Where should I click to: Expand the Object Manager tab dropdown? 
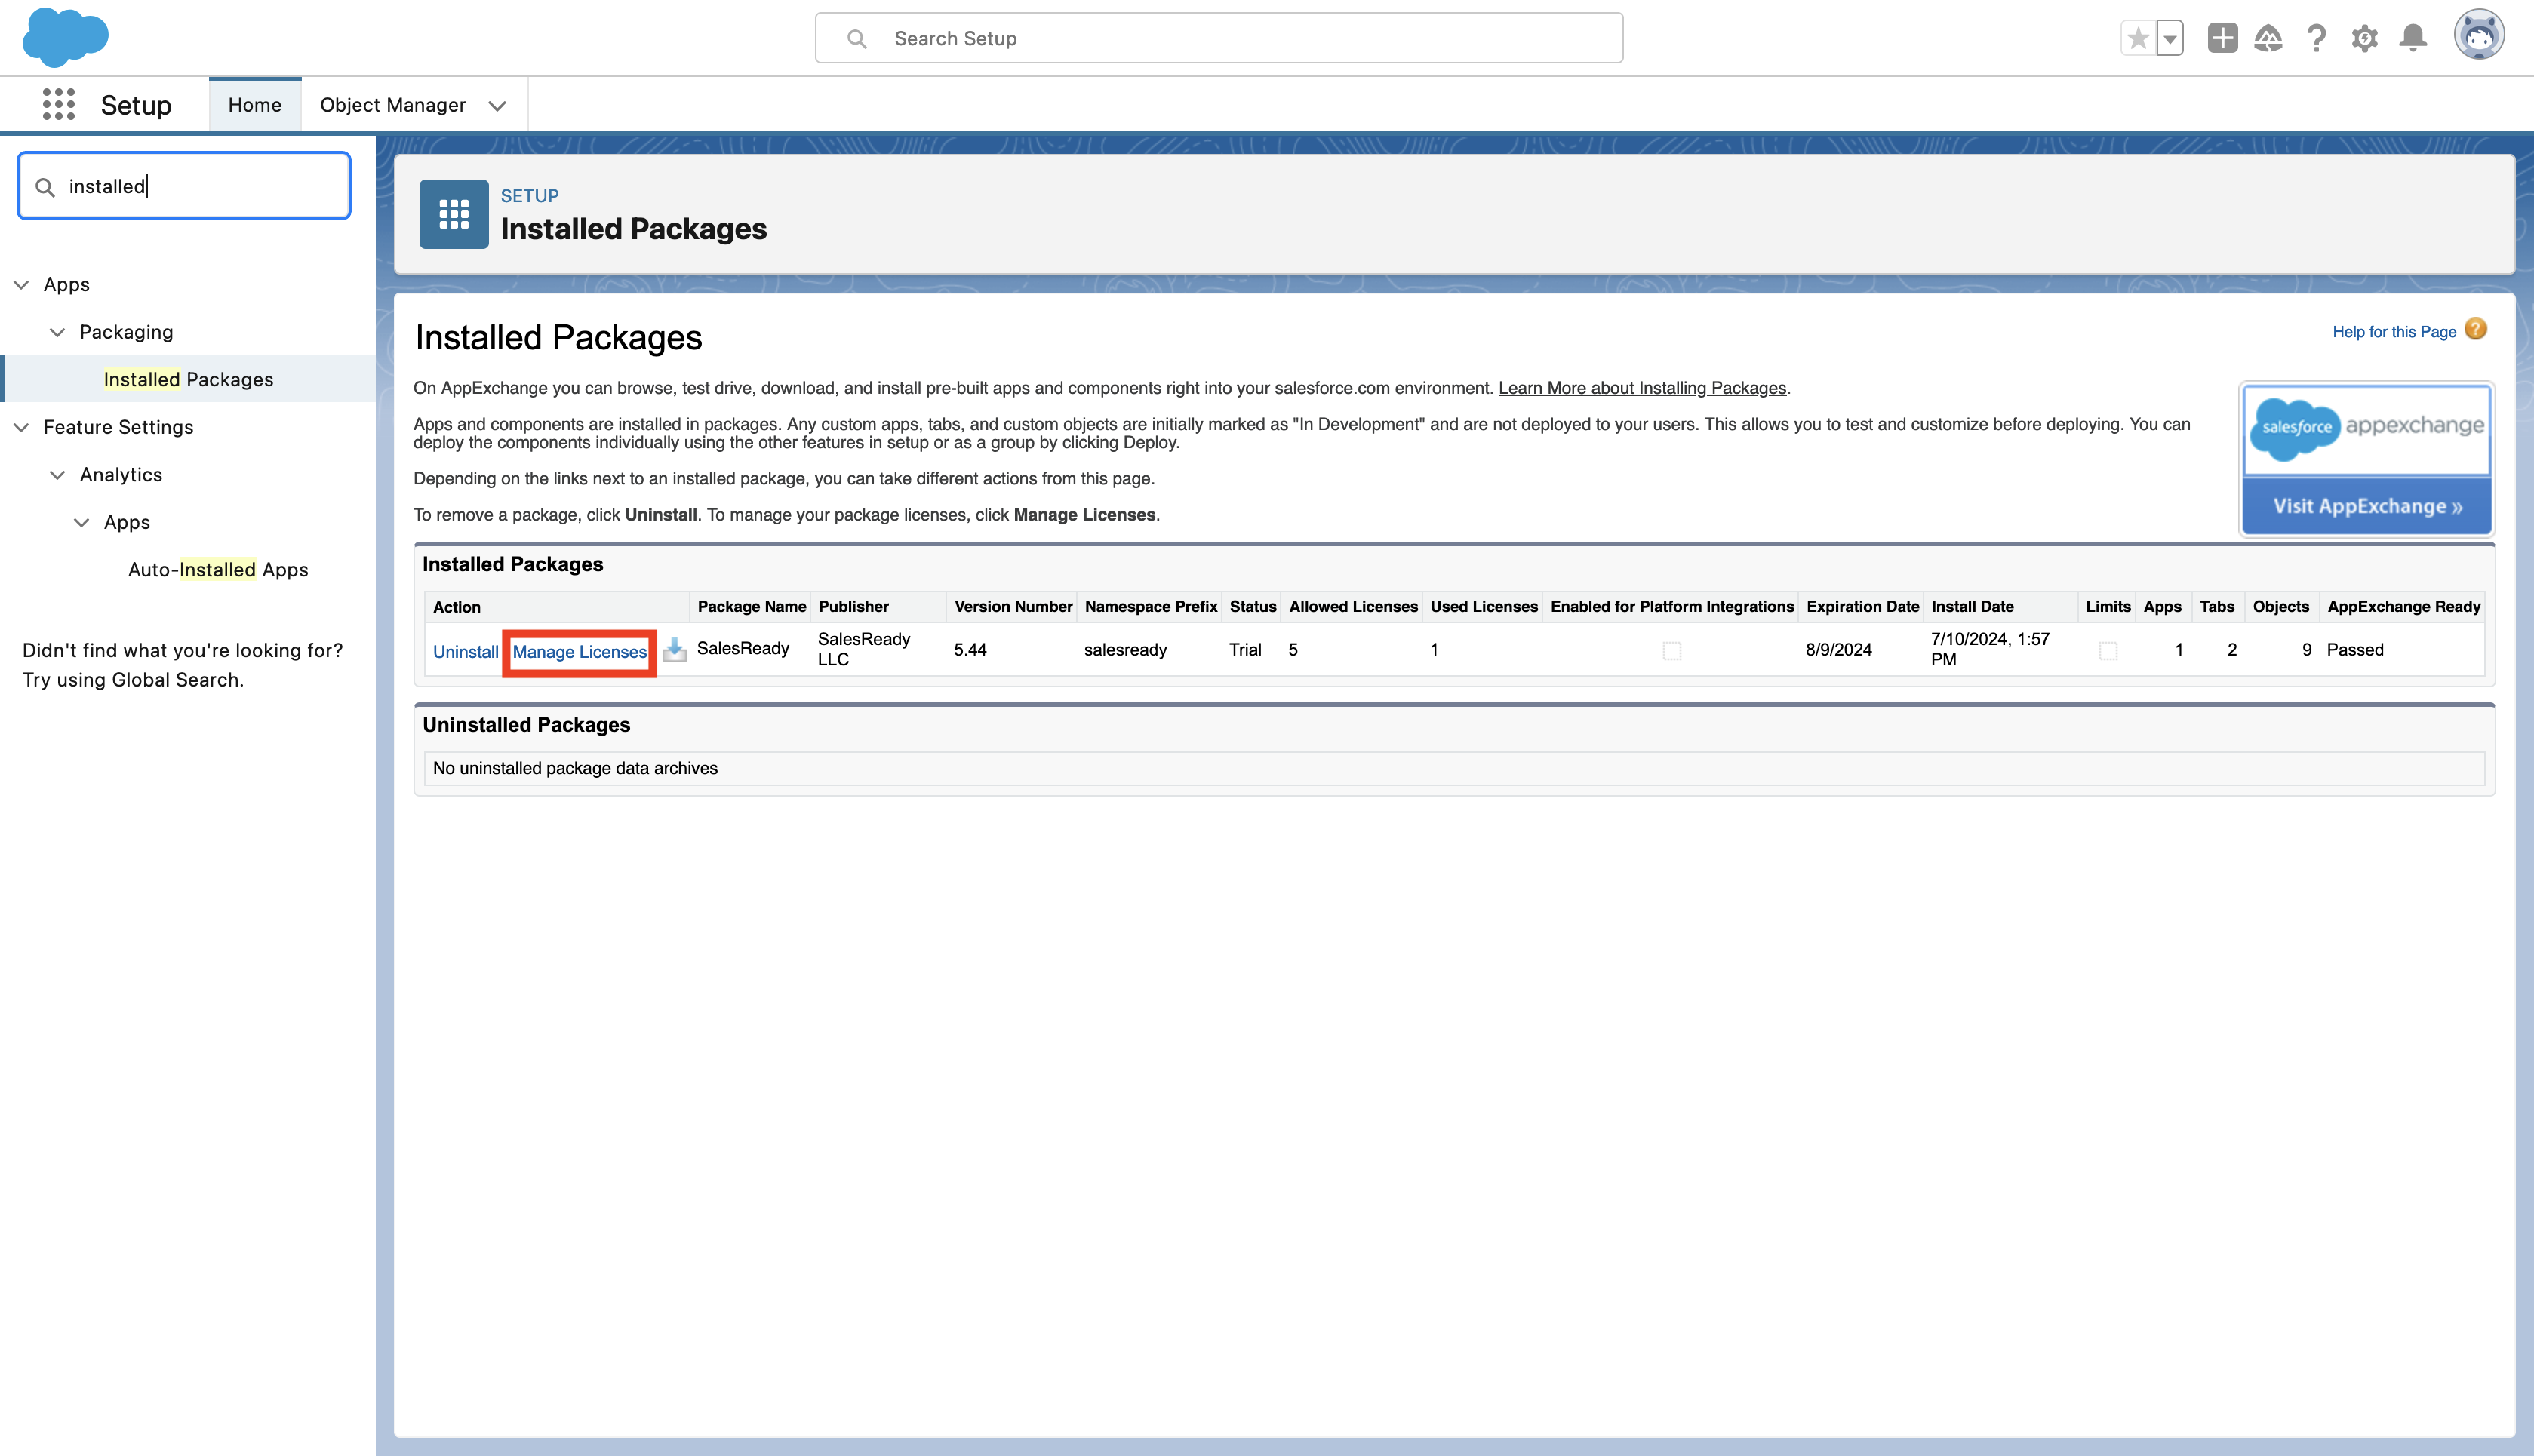(497, 105)
